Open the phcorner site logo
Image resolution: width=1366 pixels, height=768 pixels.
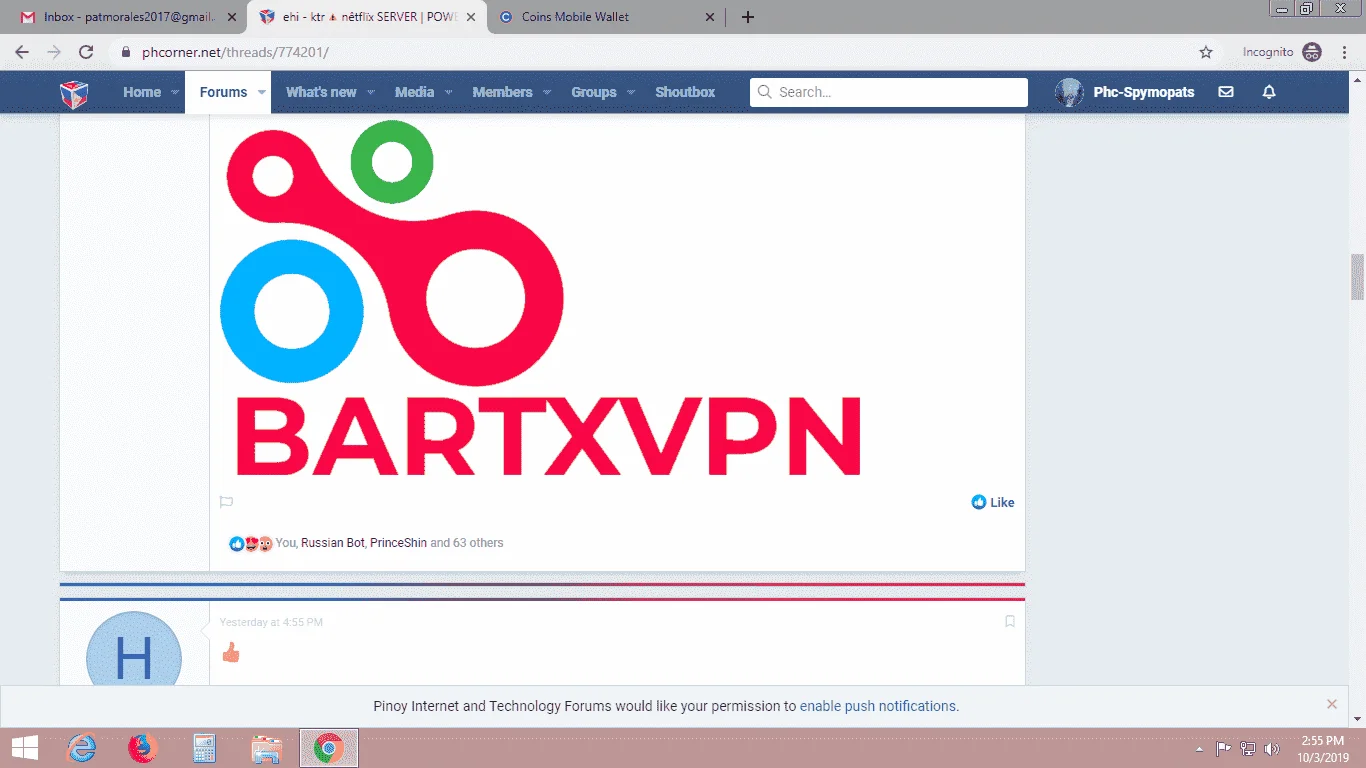click(74, 93)
